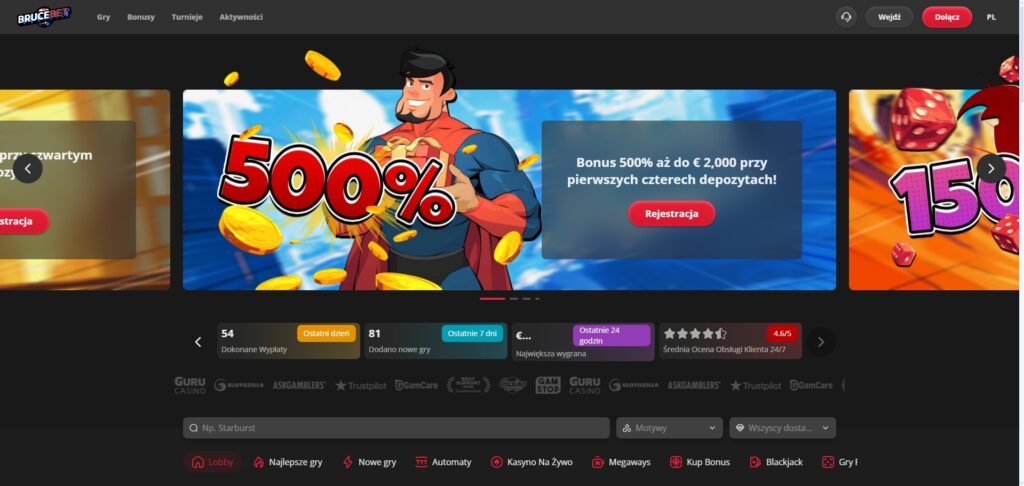Open the Bonusy menu item
The width and height of the screenshot is (1024, 486).
pyautogui.click(x=141, y=17)
